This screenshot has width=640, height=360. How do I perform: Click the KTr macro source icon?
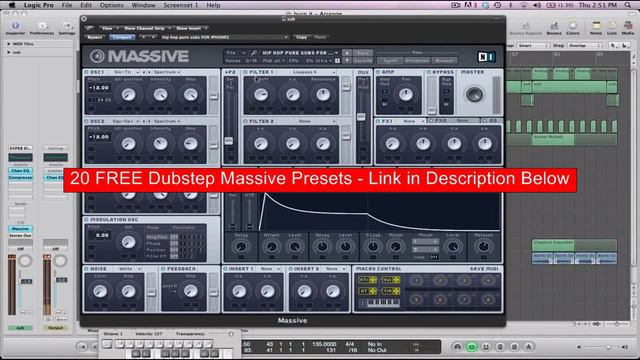(367, 280)
